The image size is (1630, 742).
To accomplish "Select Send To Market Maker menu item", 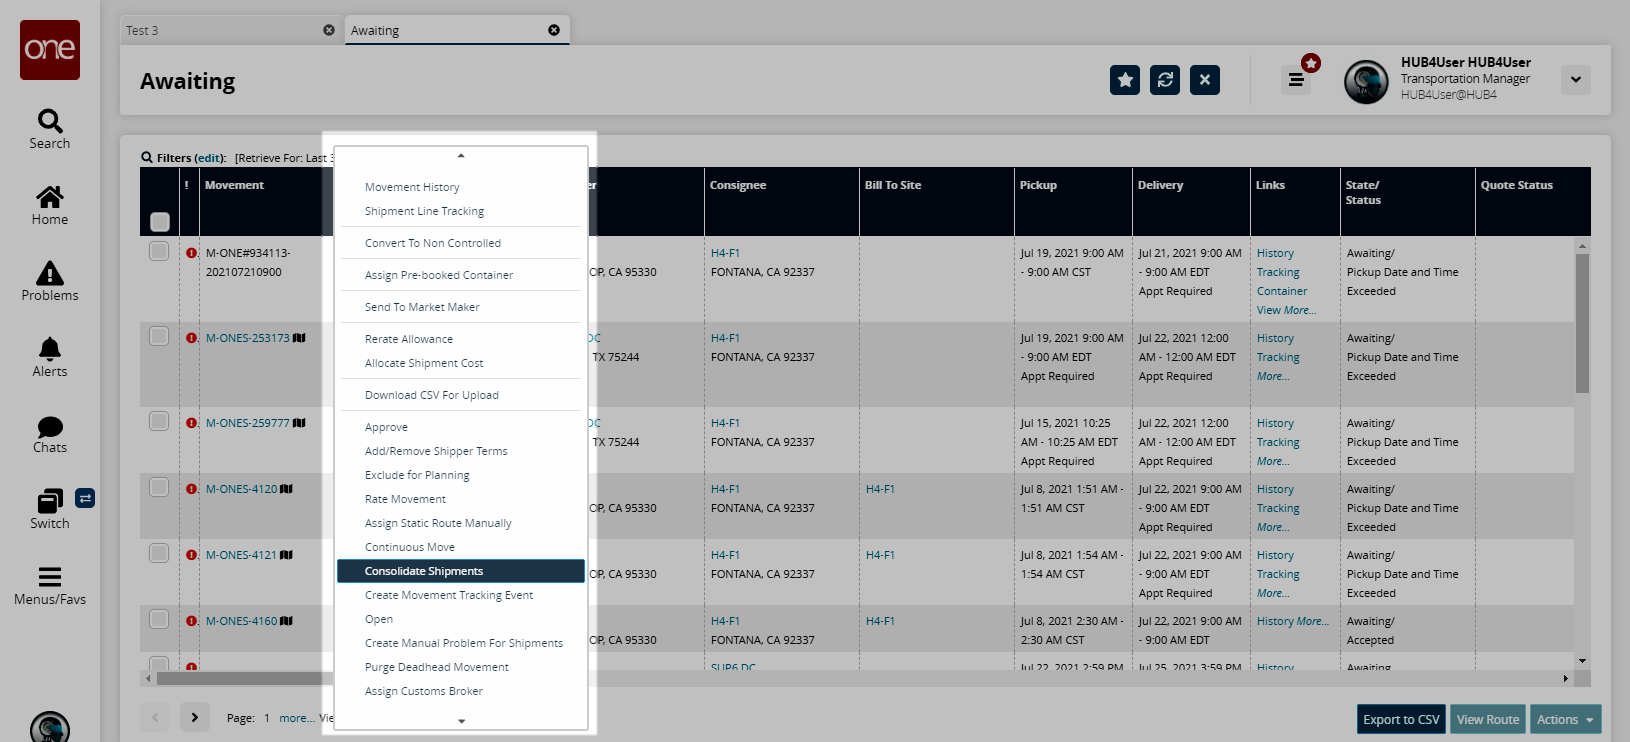I will coord(422,307).
